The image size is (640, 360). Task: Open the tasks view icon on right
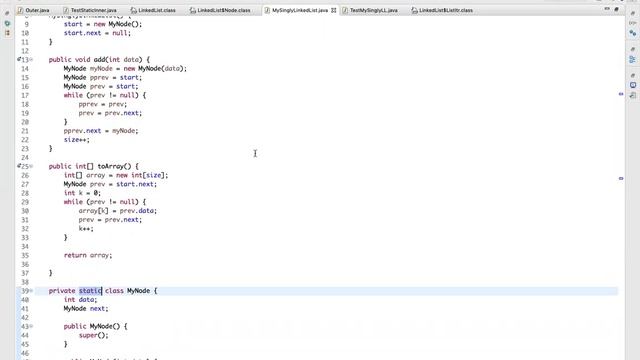coord(633,95)
